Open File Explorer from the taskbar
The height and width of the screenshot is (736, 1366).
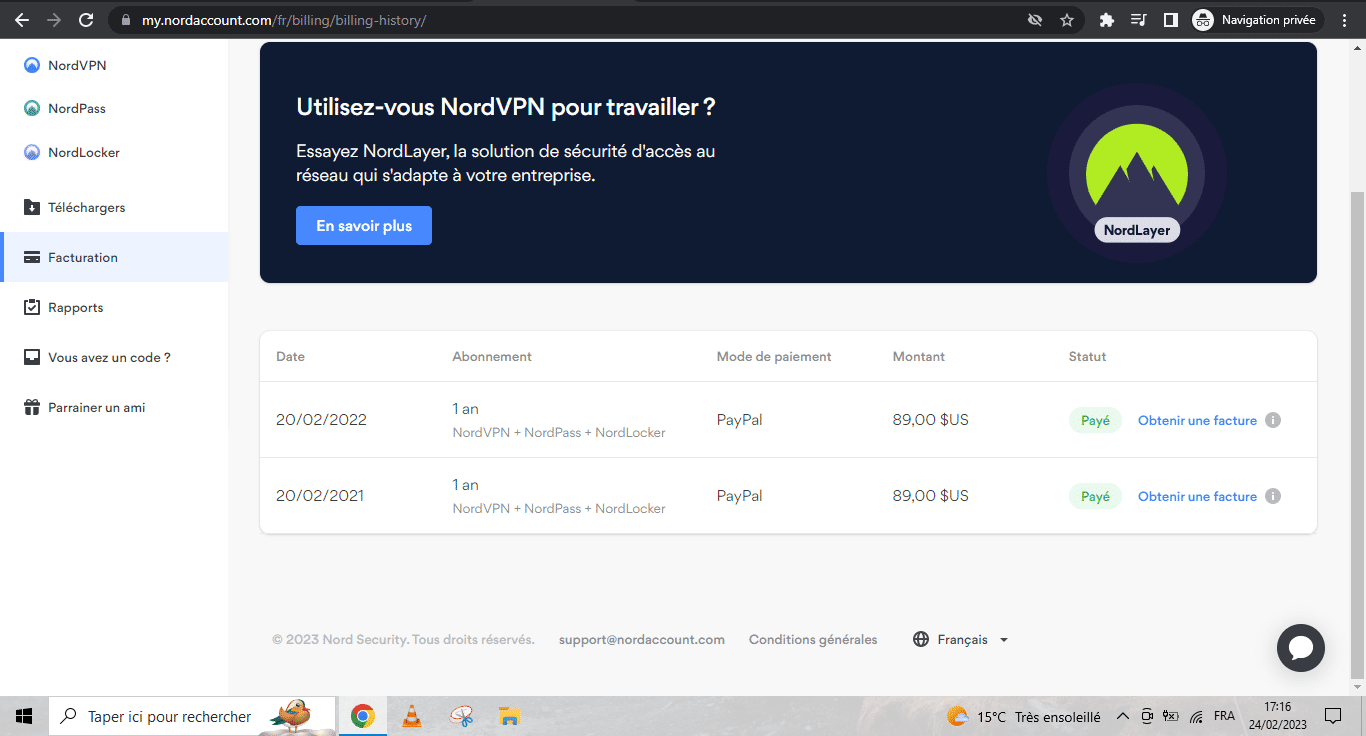(510, 716)
